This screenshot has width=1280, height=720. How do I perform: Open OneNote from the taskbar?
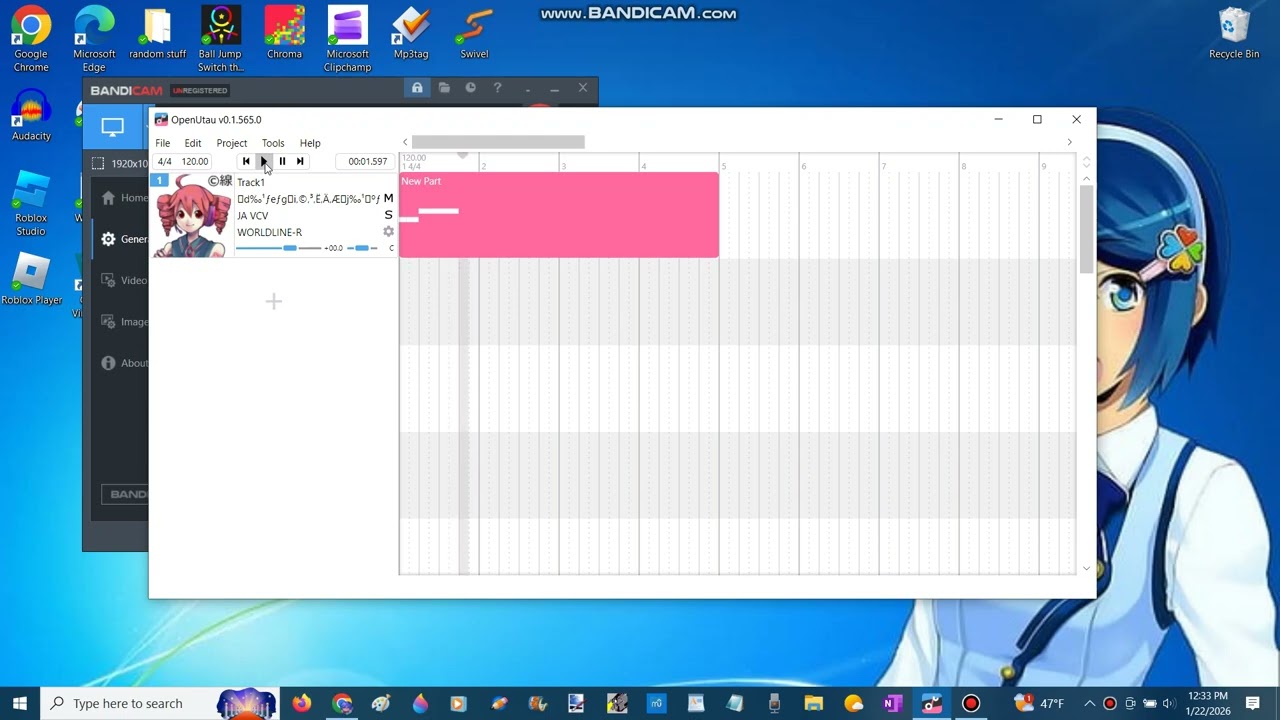point(892,703)
